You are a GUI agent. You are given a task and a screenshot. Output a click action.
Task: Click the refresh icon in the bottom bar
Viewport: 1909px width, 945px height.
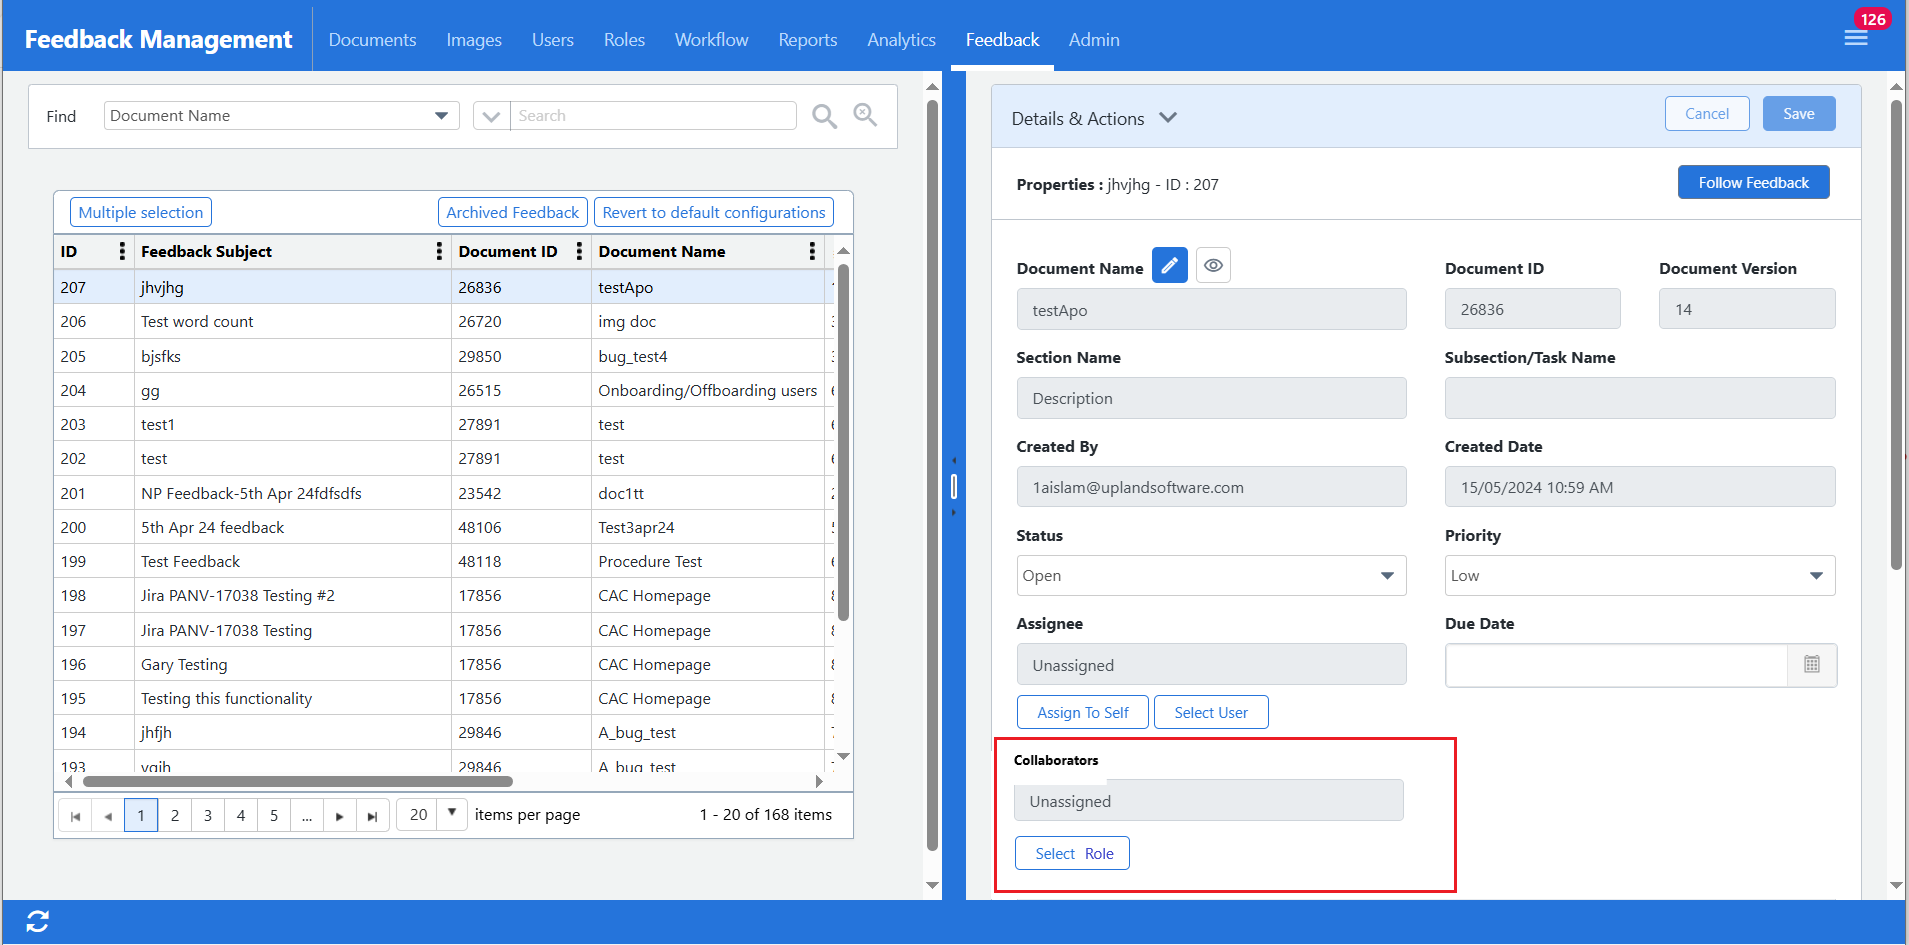(38, 921)
